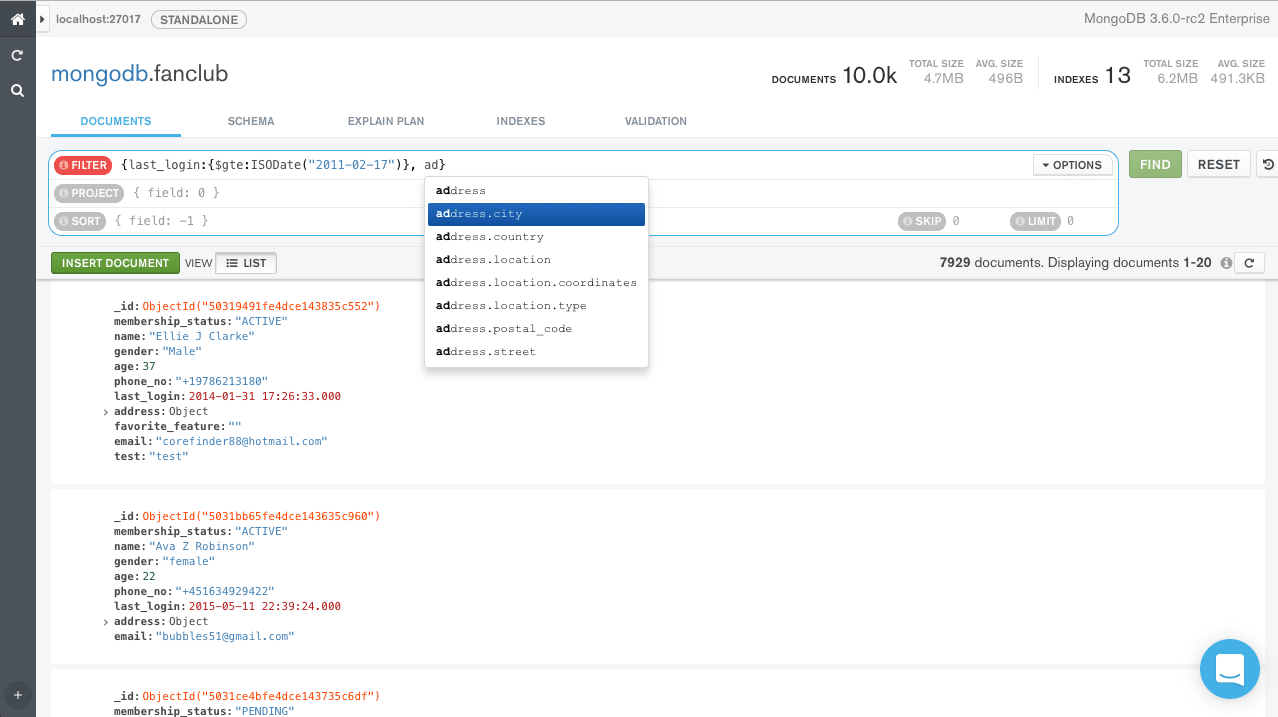This screenshot has height=717, width=1278.
Task: Click ObjectId 5031bb65fe4dce143635c960
Action: pyautogui.click(x=261, y=516)
